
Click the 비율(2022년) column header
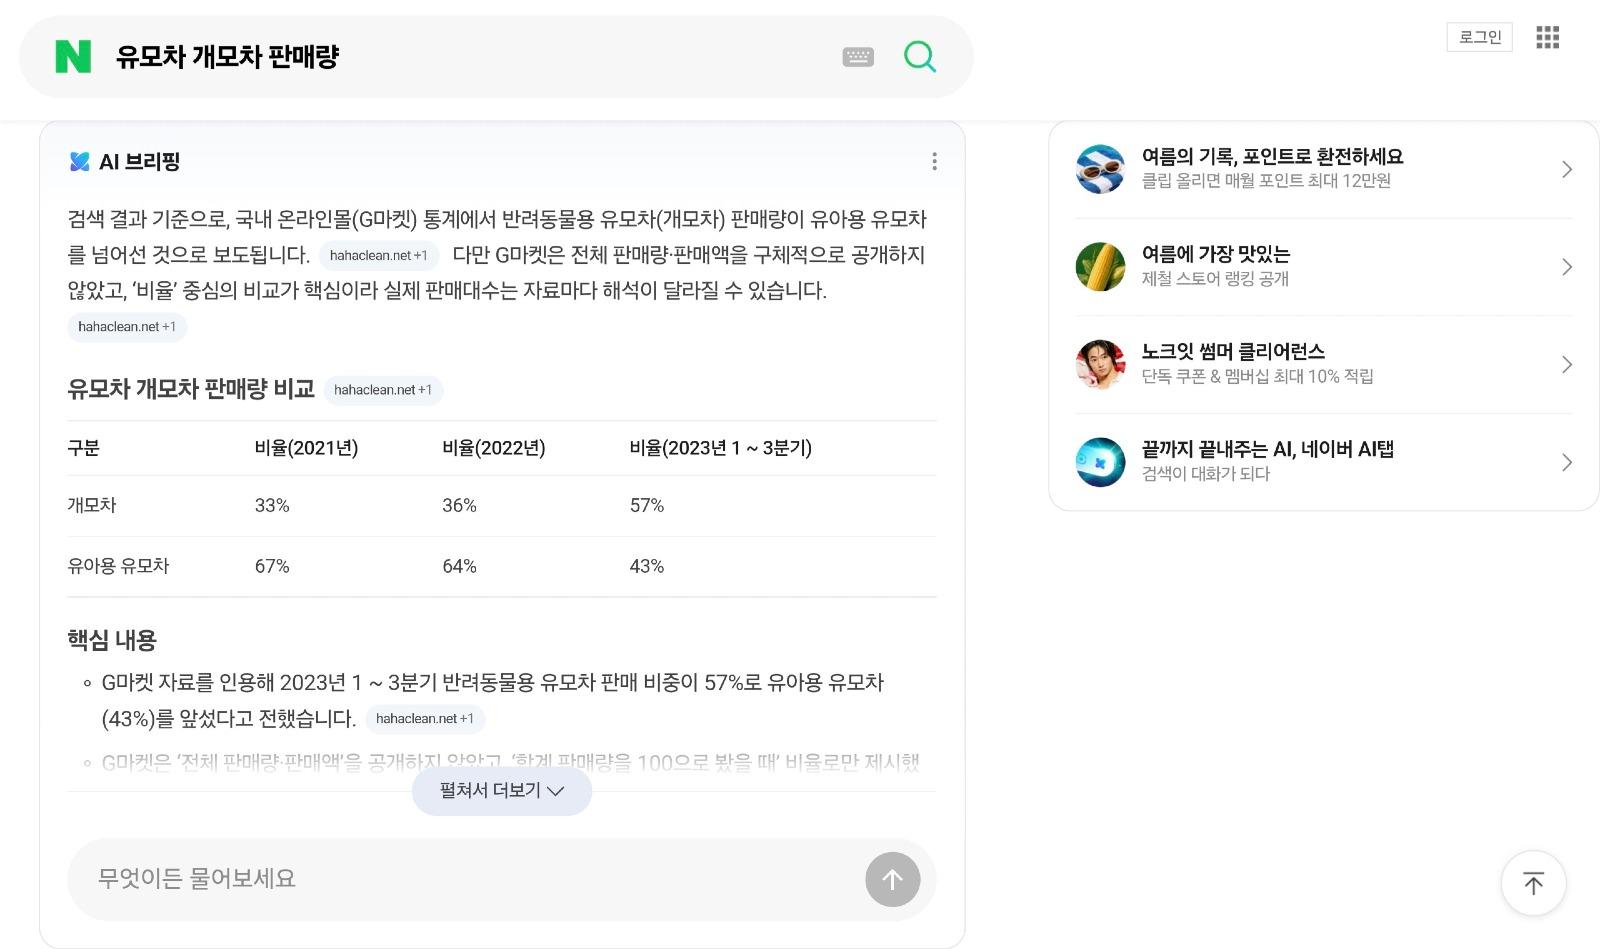click(494, 448)
